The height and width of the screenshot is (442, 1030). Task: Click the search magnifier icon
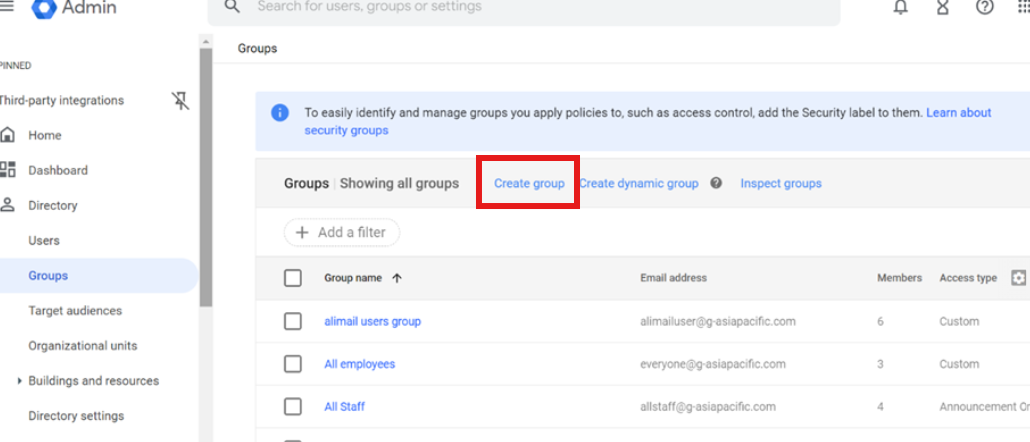[x=231, y=7]
